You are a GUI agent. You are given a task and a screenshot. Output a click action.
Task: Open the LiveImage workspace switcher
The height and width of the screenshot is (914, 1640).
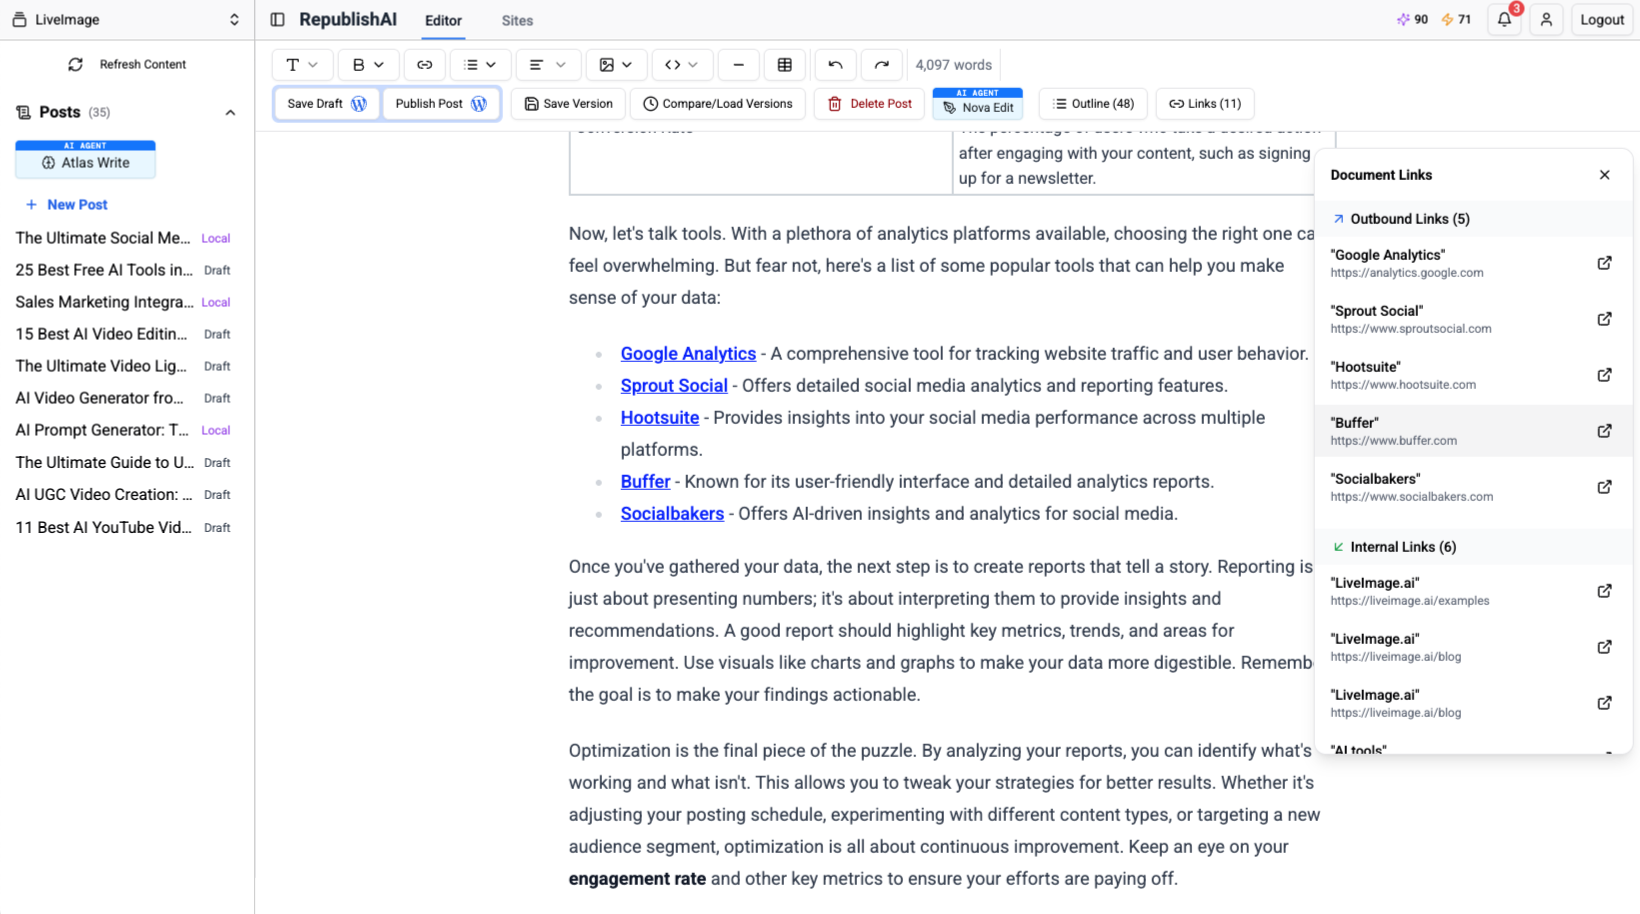126,20
